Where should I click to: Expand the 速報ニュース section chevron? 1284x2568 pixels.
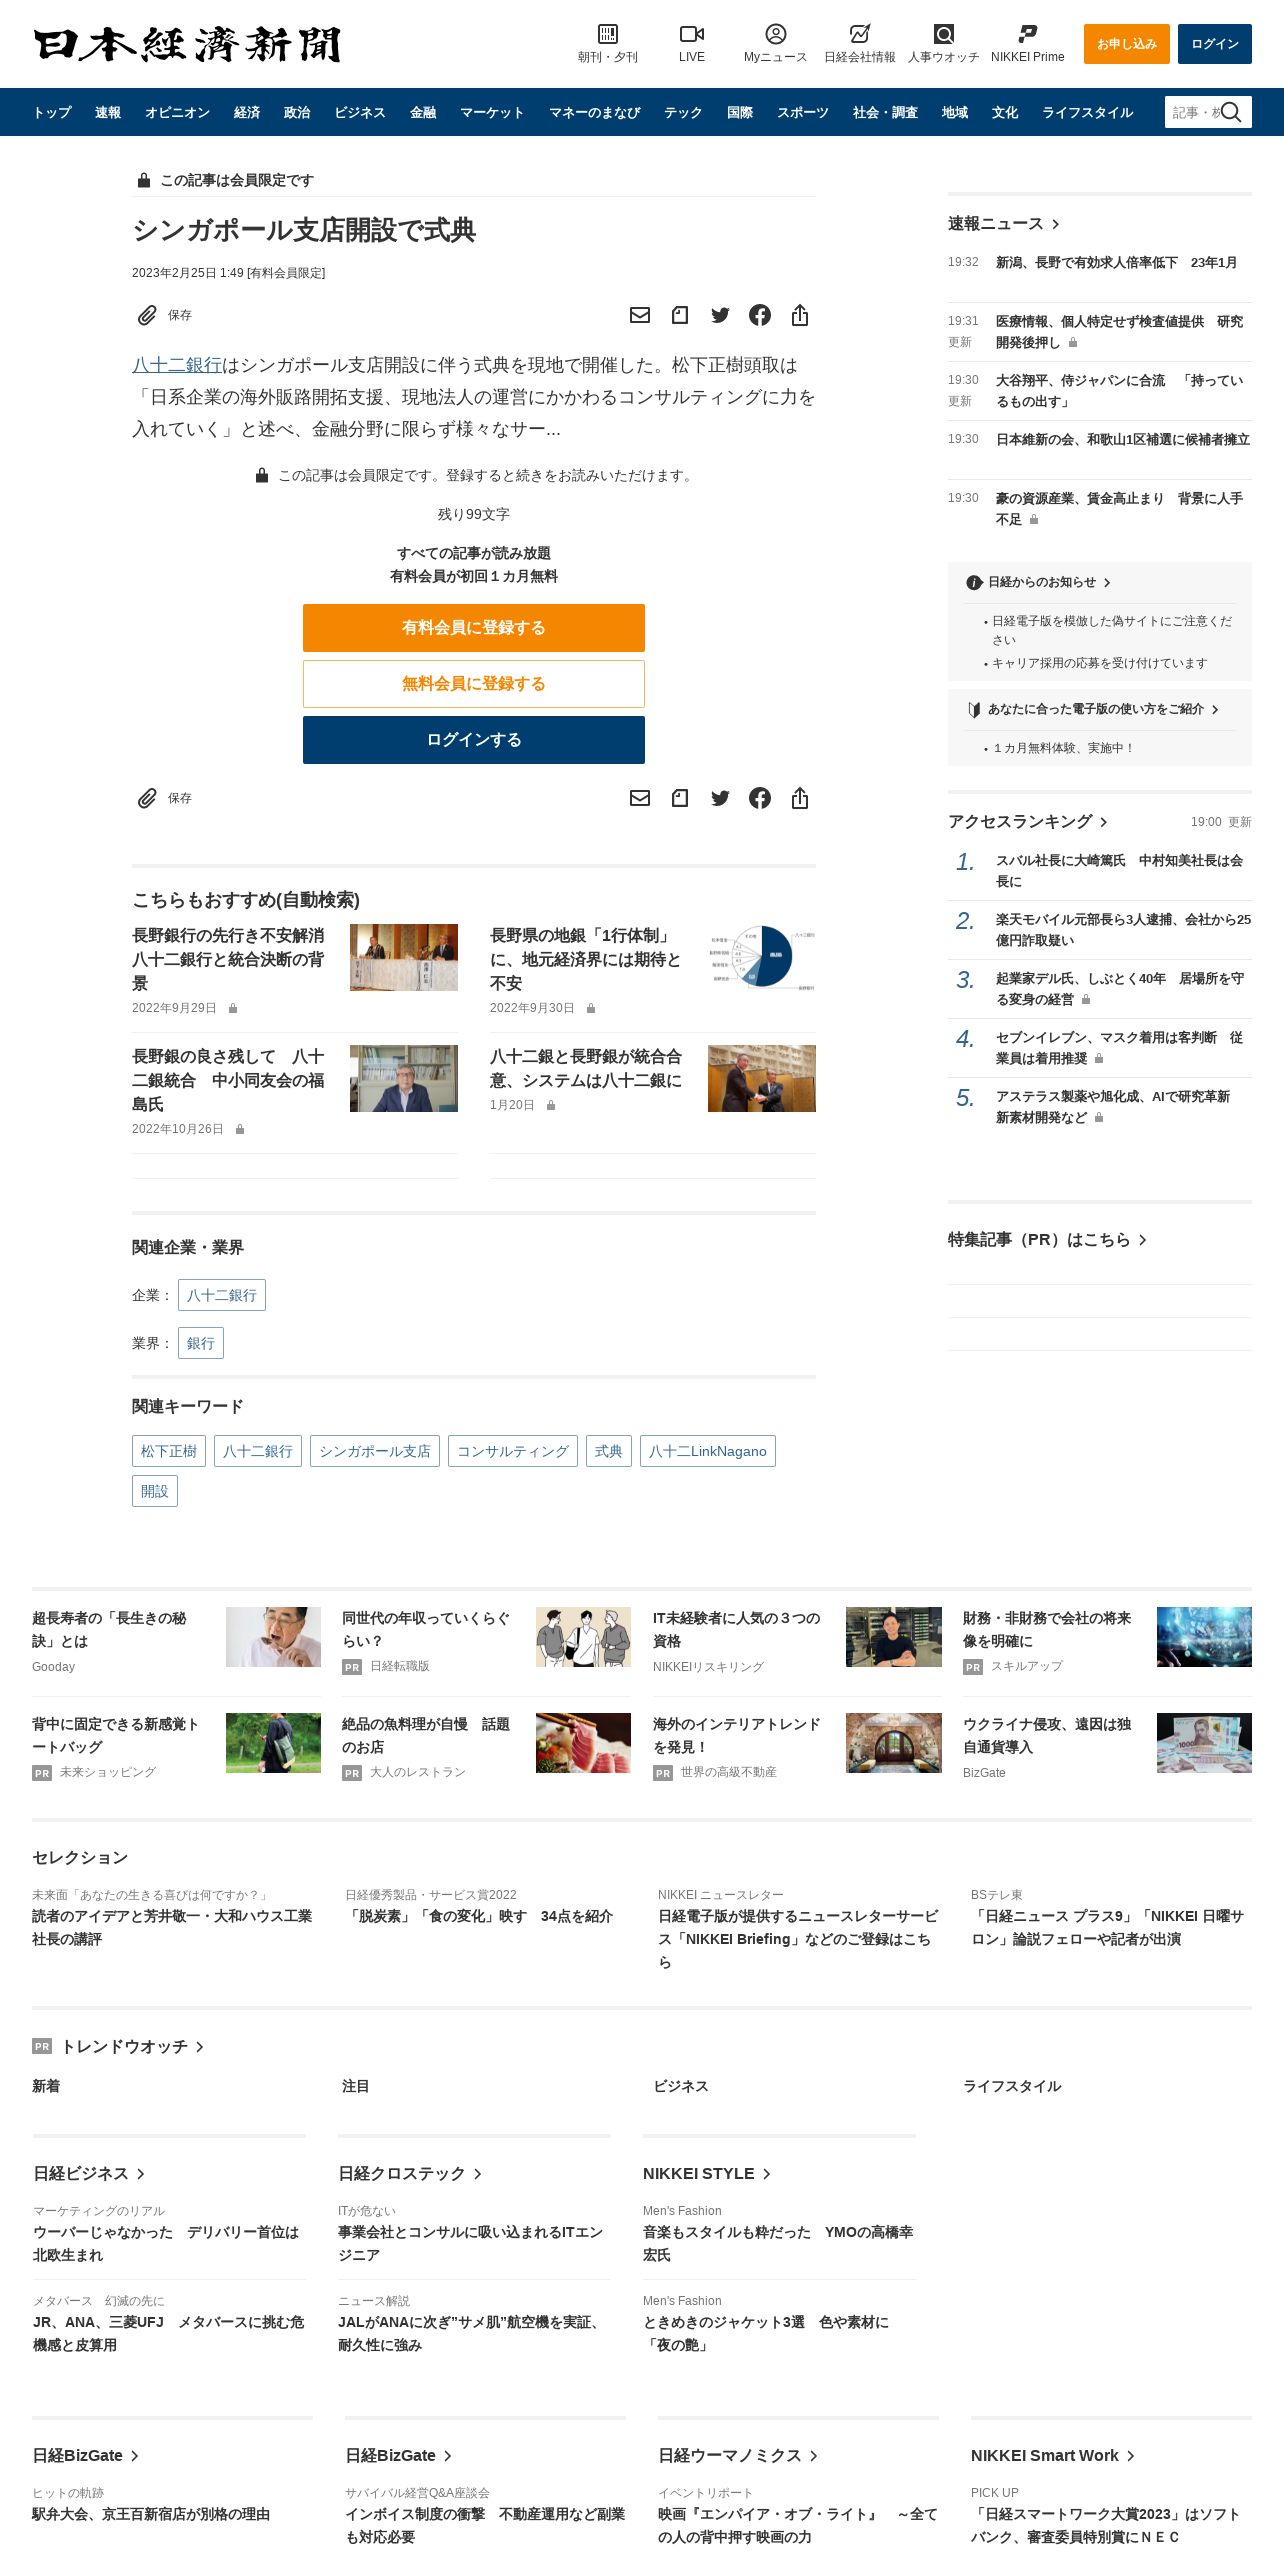coord(1056,224)
